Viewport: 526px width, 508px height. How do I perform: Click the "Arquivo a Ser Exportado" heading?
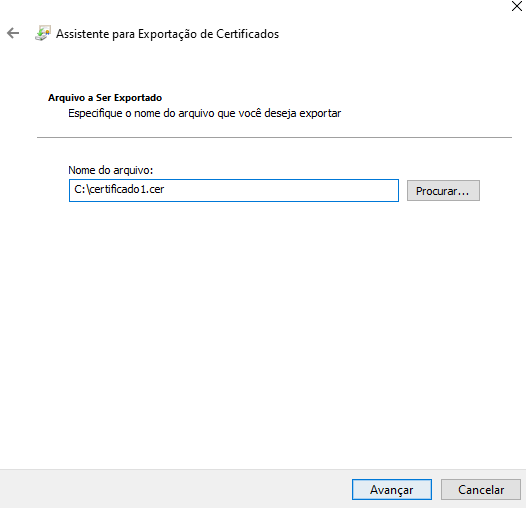[x=105, y=98]
